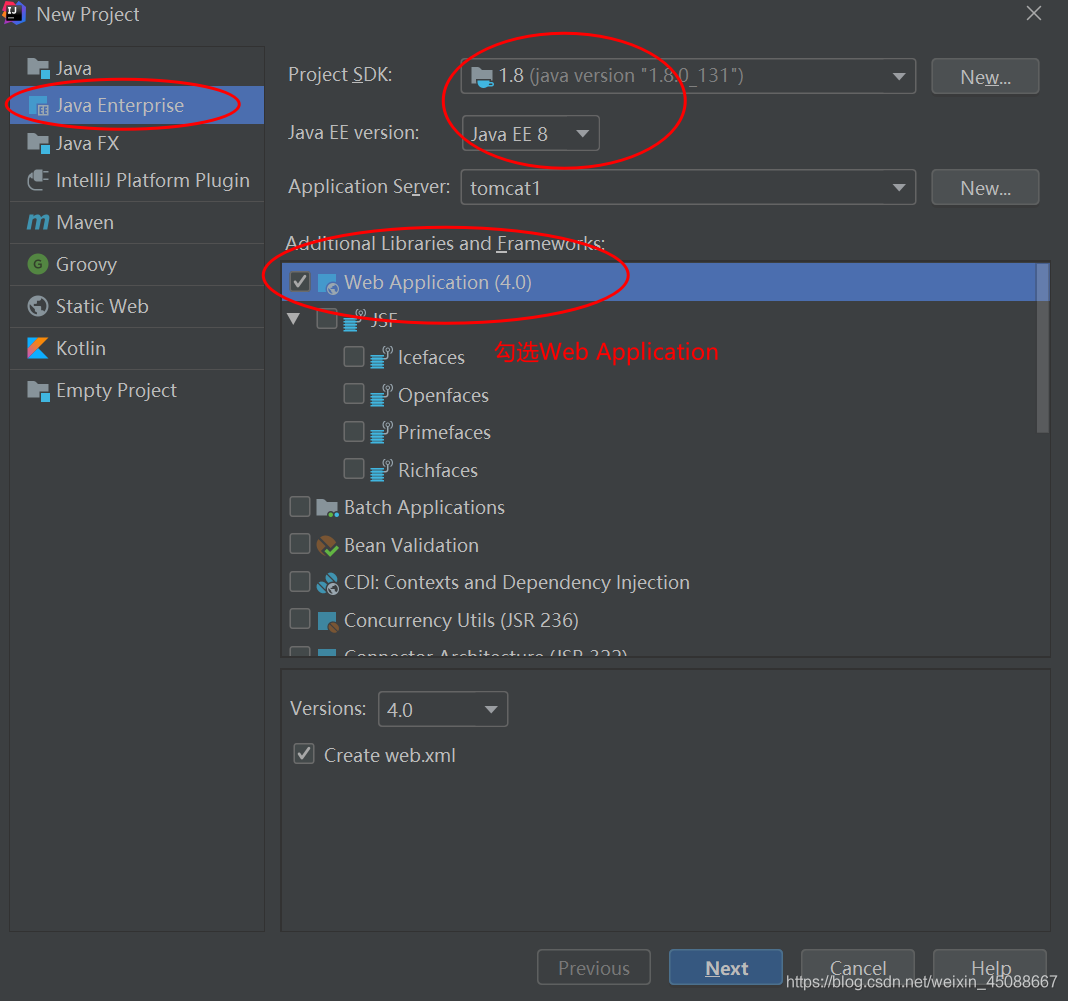The width and height of the screenshot is (1068, 1001).
Task: Enable the Bean Validation checkbox
Action: point(300,544)
